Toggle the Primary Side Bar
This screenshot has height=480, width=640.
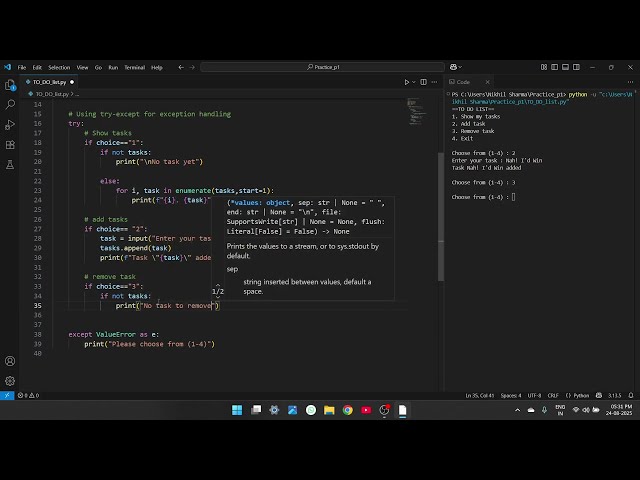click(555, 67)
